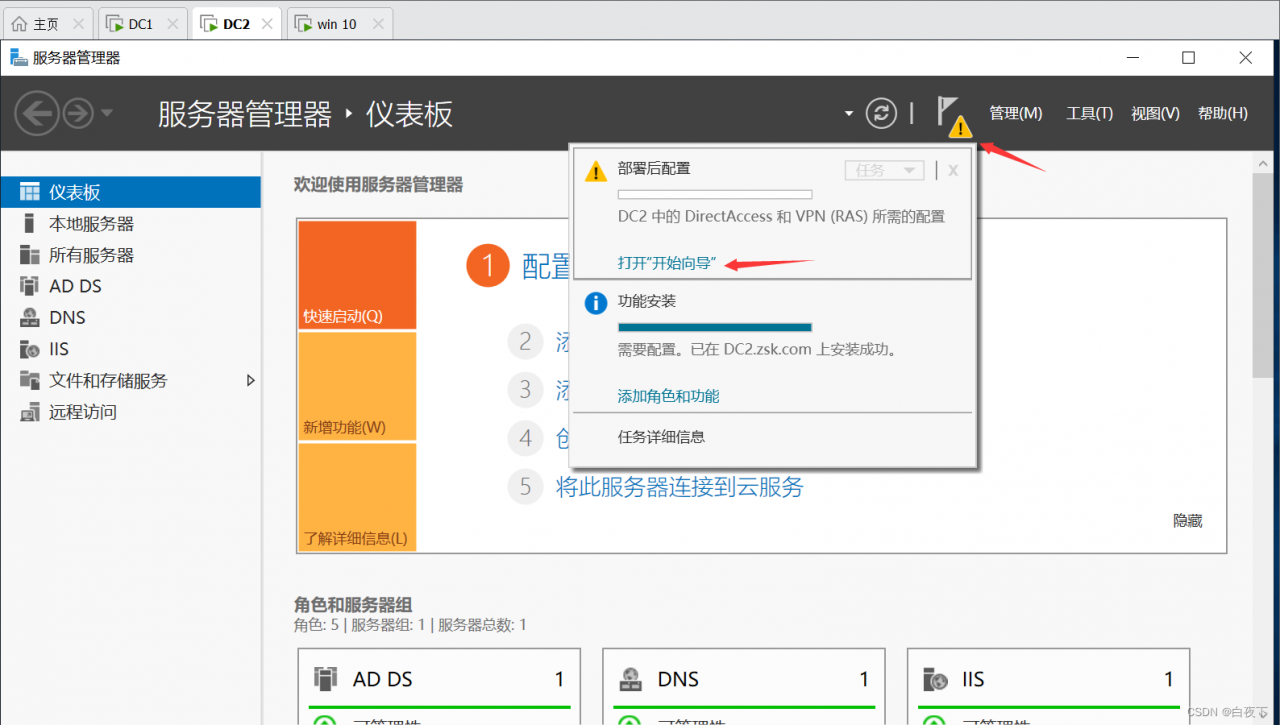Image resolution: width=1280 pixels, height=725 pixels.
Task: Open the AD DS role tile header
Action: point(441,679)
